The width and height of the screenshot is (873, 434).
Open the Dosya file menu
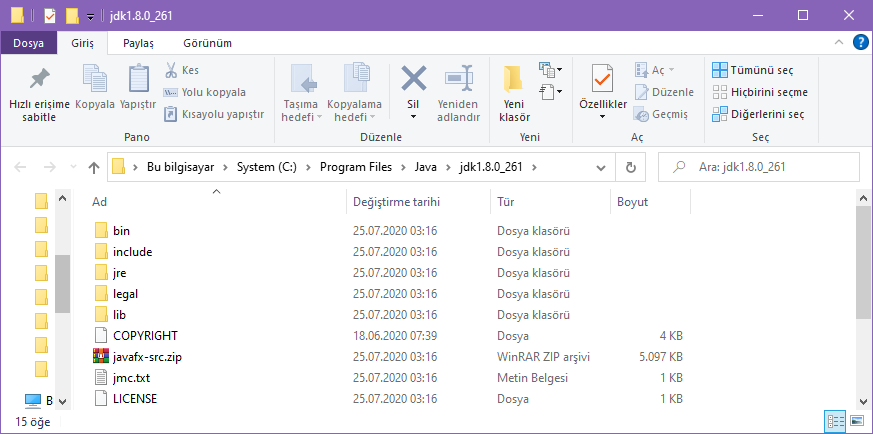pyautogui.click(x=28, y=43)
